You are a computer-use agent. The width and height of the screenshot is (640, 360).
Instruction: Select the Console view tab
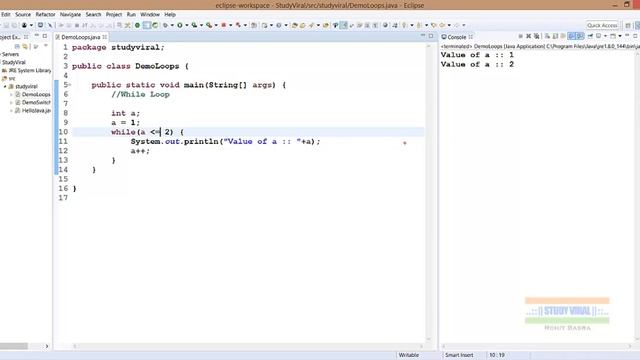coord(456,37)
